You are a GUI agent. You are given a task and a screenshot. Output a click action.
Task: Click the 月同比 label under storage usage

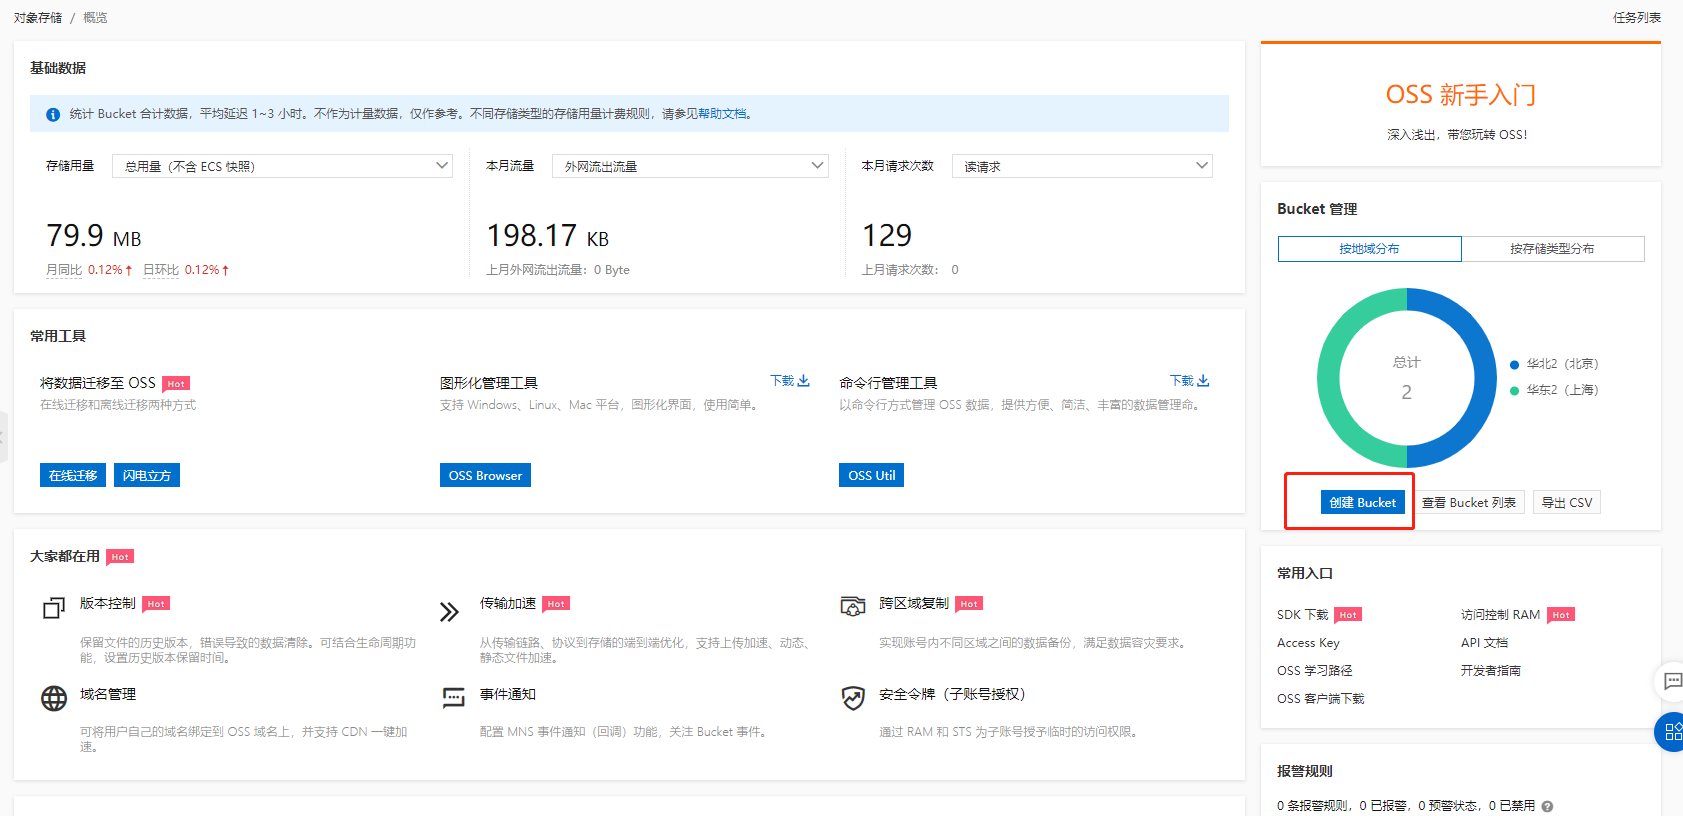(64, 270)
